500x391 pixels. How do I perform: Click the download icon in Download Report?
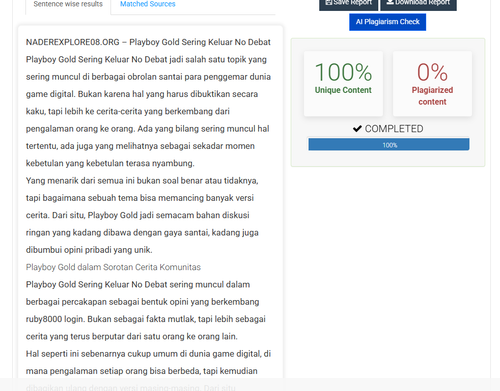390,3
